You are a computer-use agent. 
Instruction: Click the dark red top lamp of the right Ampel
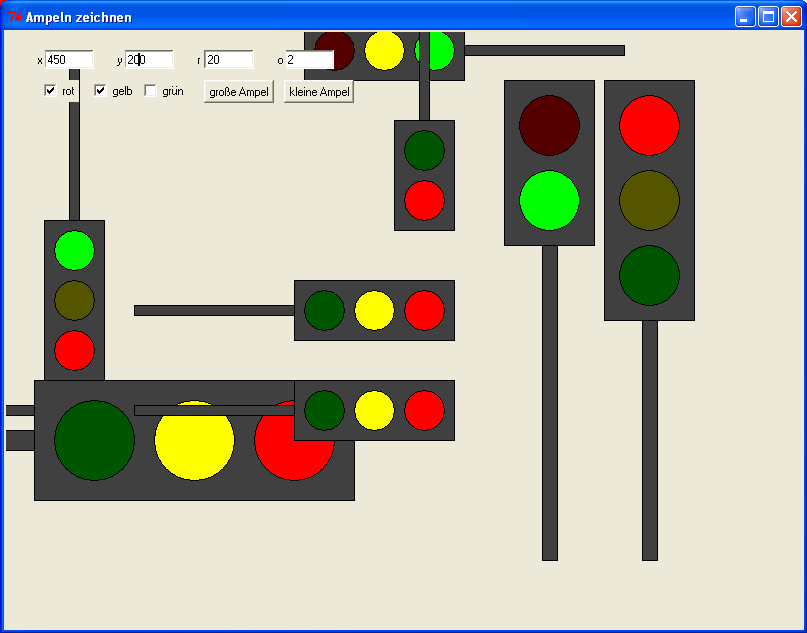548,126
